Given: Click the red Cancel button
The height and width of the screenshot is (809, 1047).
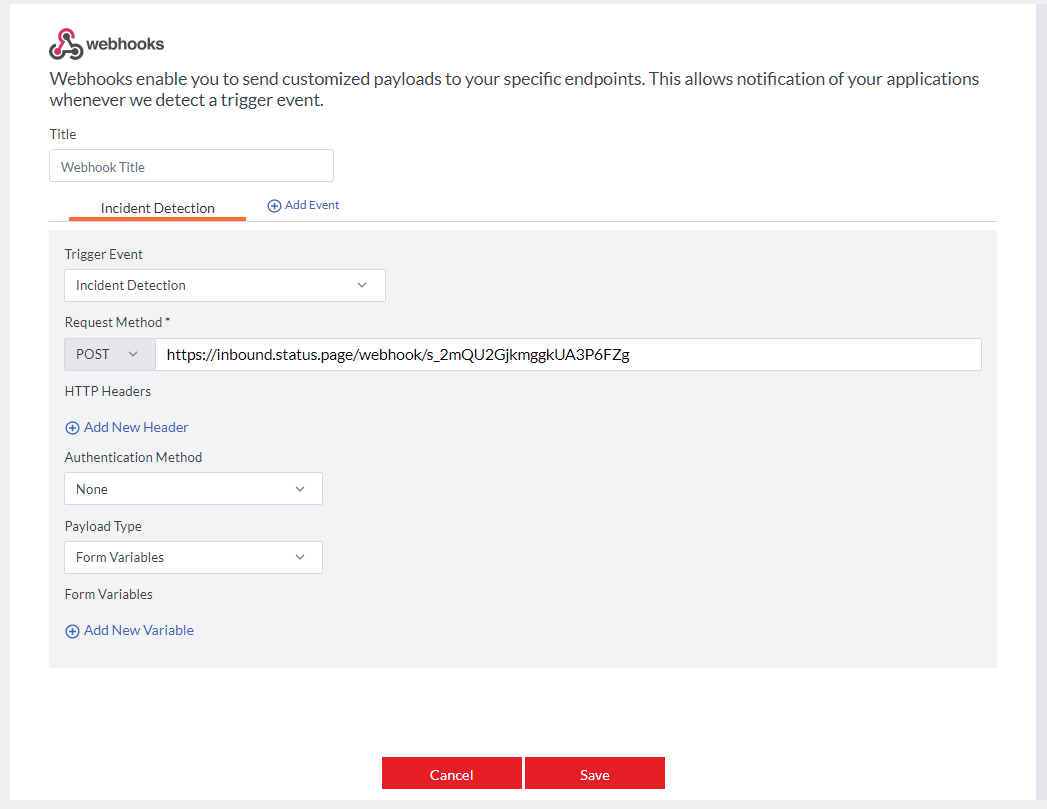Looking at the screenshot, I should tap(451, 773).
